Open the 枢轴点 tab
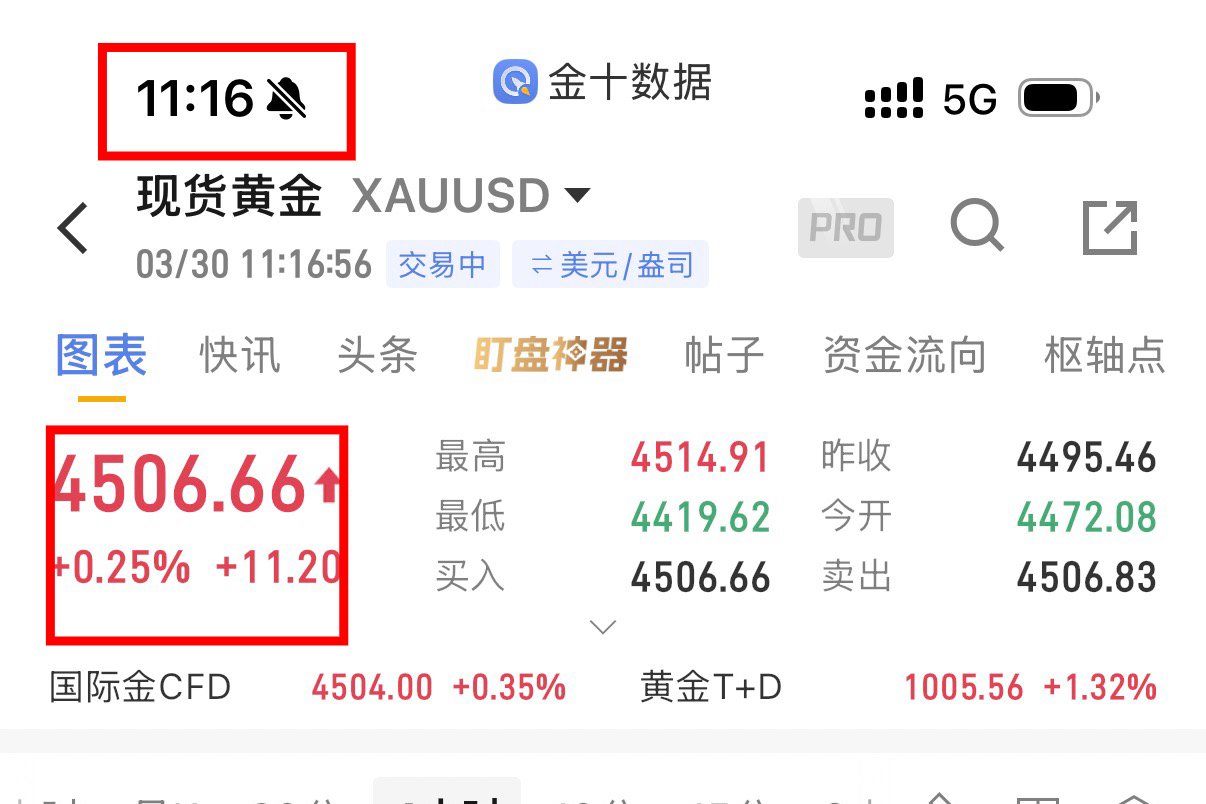This screenshot has height=804, width=1206. tap(1105, 355)
